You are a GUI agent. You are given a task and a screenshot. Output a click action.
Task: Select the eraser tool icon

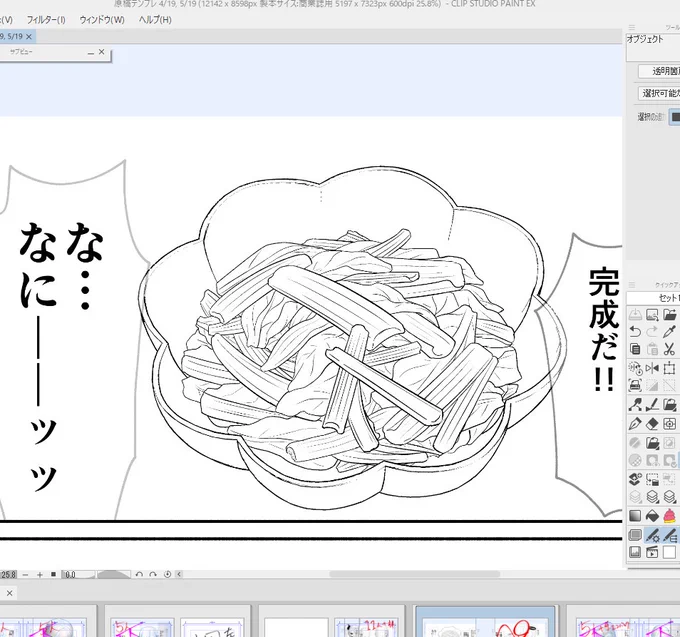pos(652,424)
